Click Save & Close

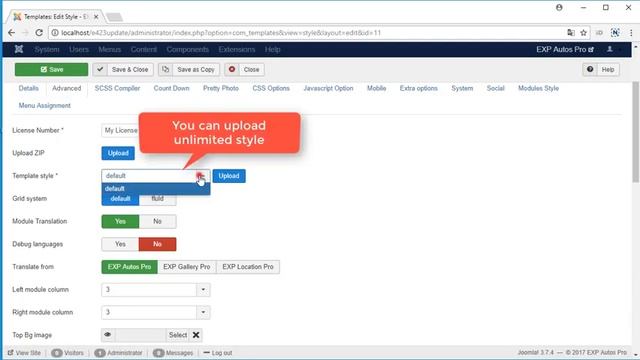pyautogui.click(x=123, y=69)
